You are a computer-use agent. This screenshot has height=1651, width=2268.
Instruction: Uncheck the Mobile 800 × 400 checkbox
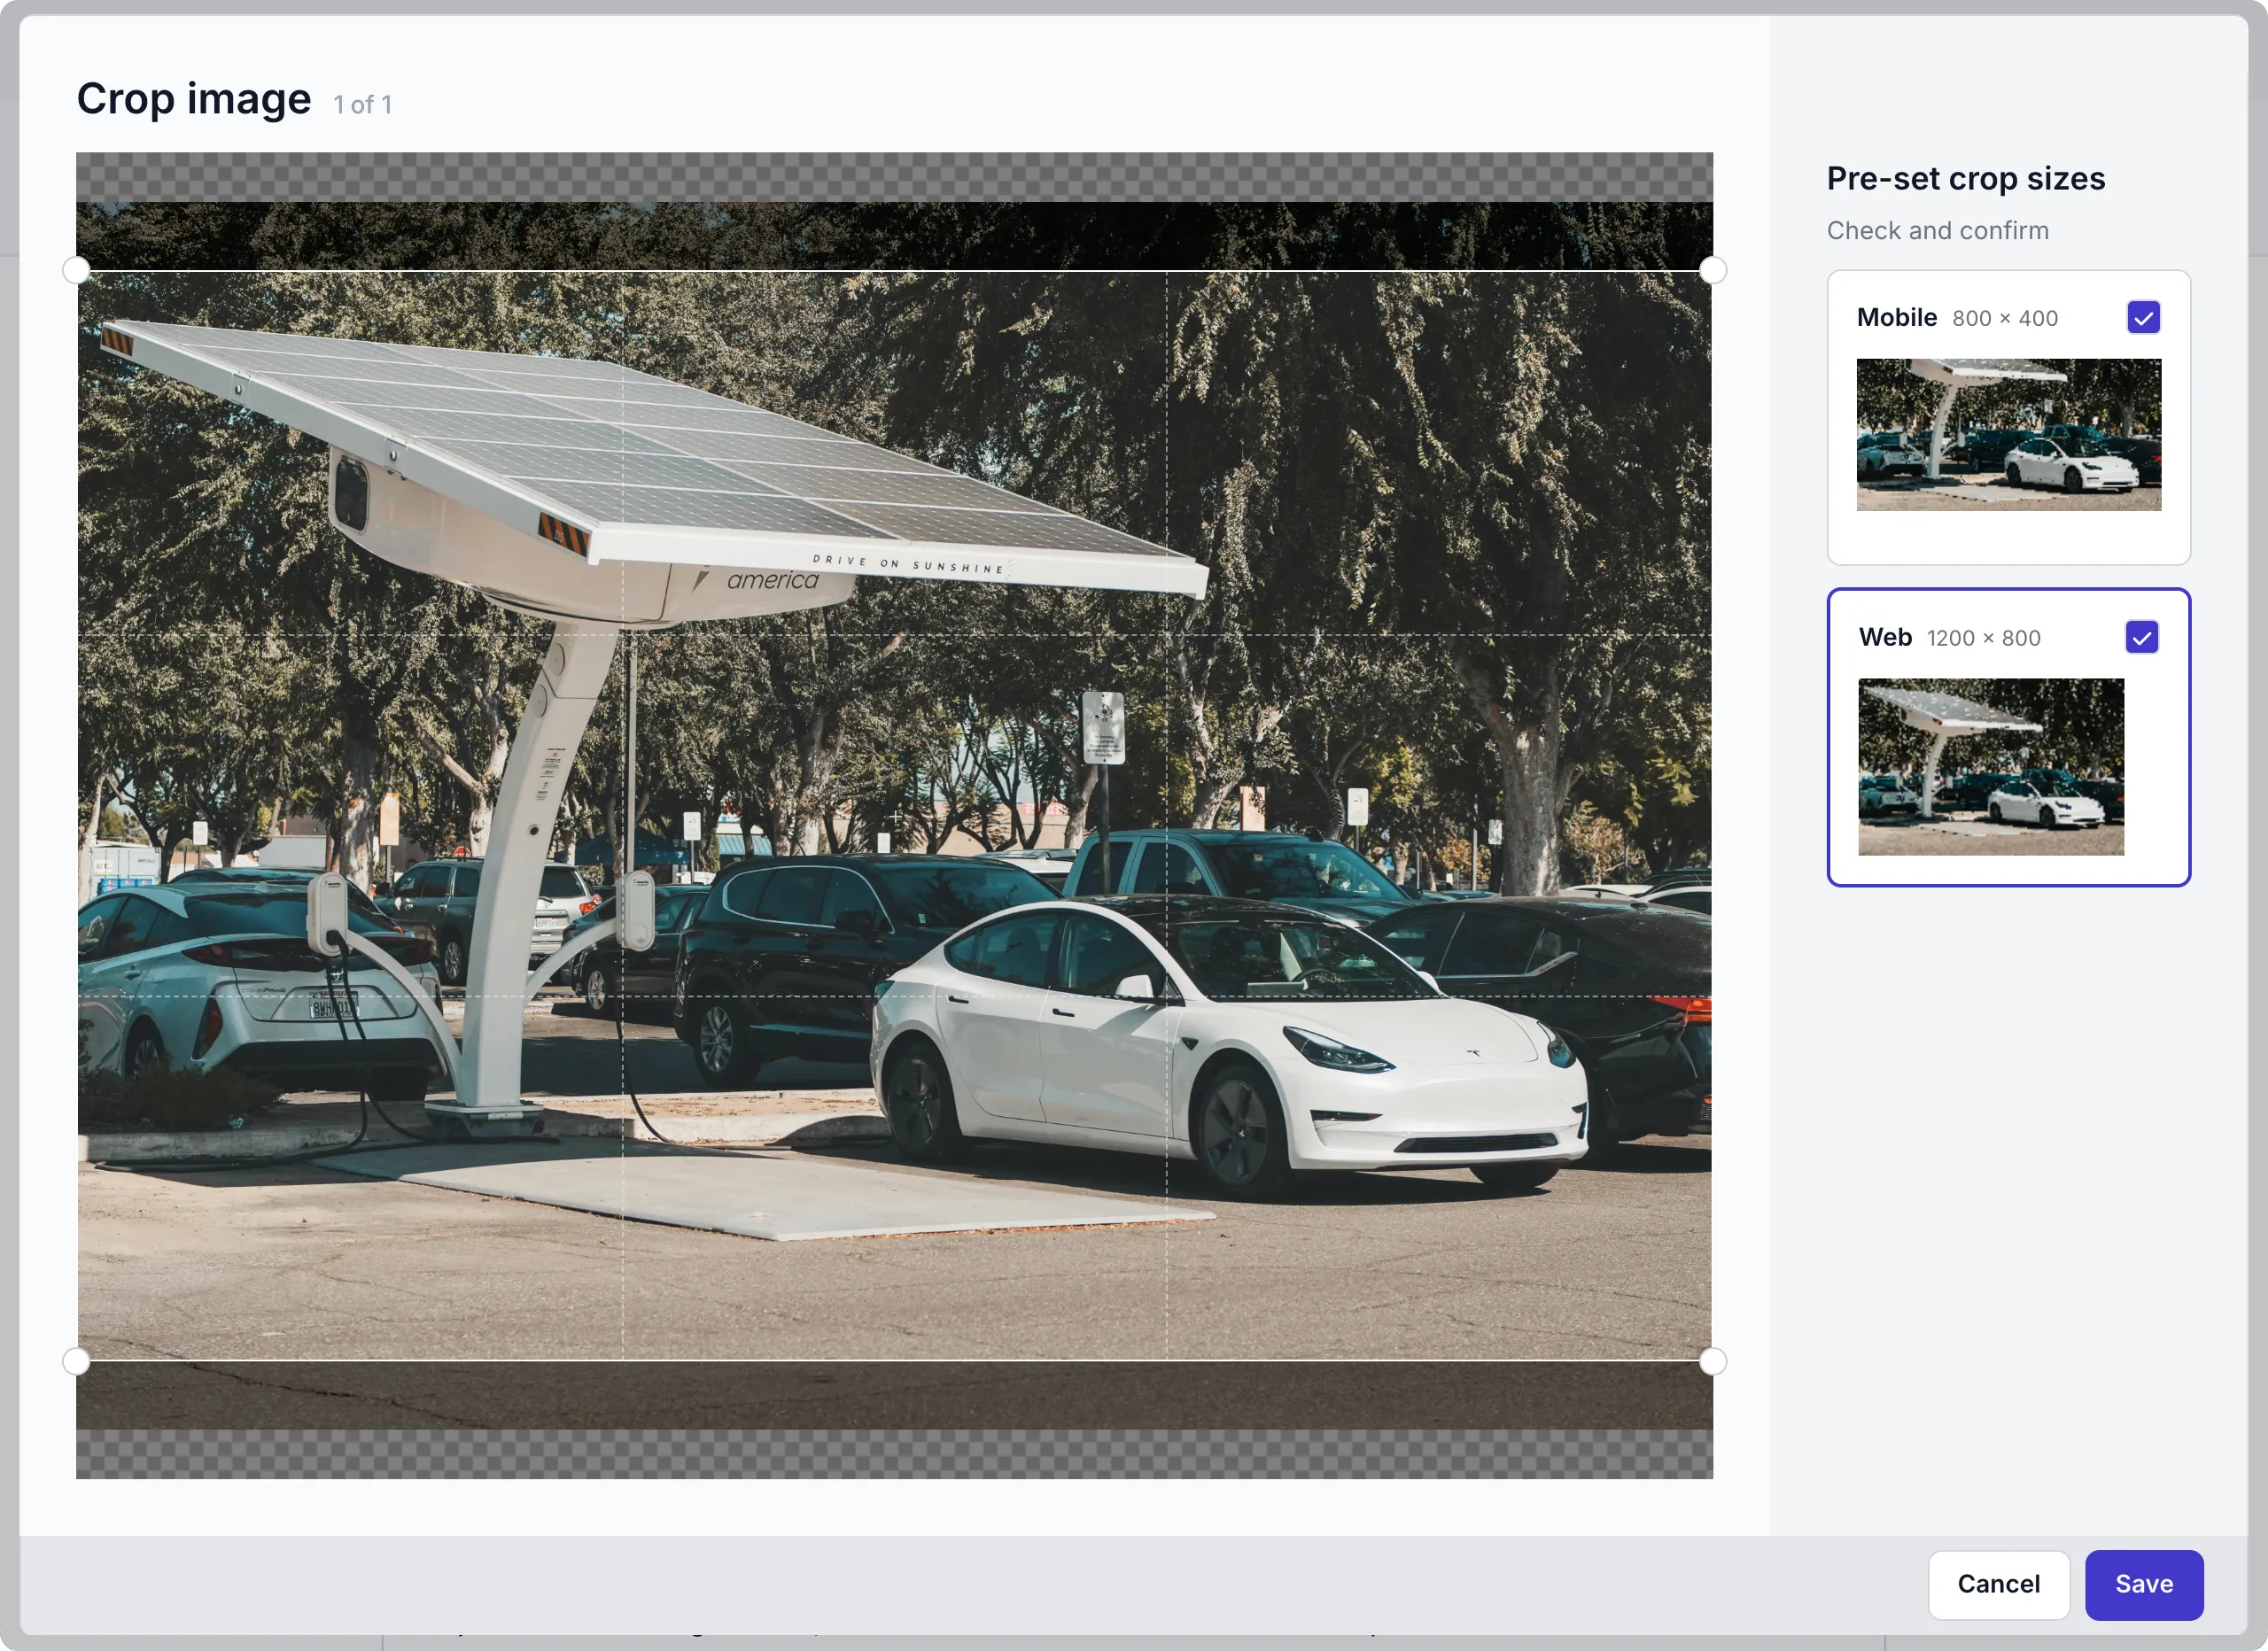(x=2143, y=317)
